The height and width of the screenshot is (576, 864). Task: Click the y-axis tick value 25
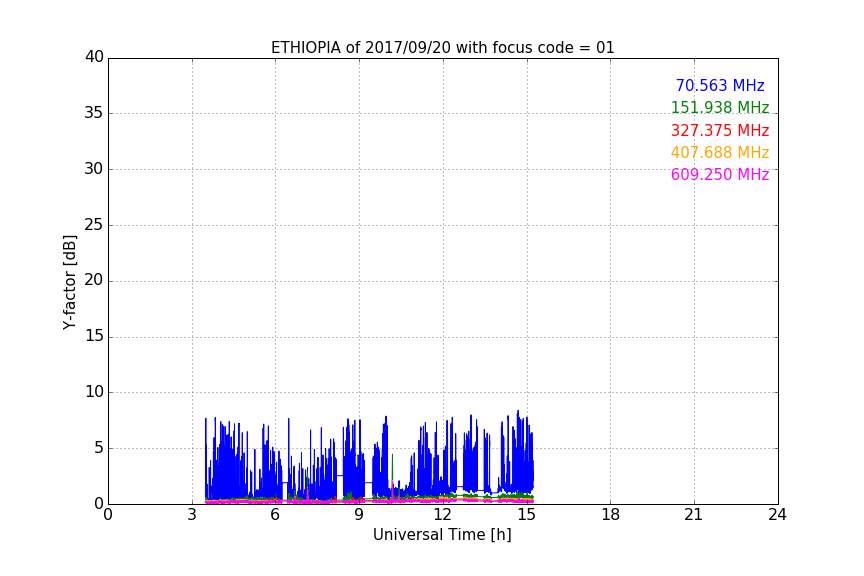coord(94,224)
